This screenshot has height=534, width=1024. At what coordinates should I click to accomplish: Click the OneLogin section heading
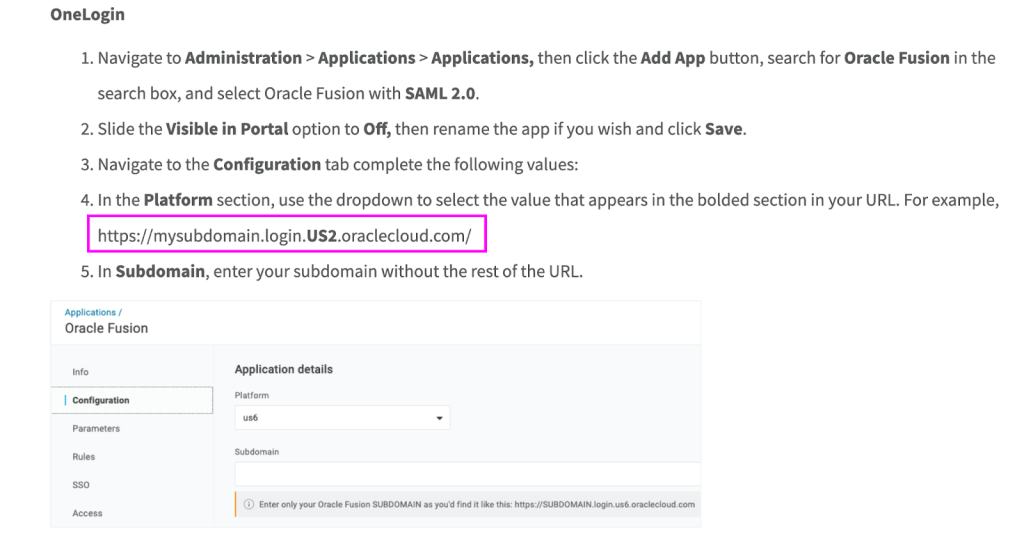point(87,17)
